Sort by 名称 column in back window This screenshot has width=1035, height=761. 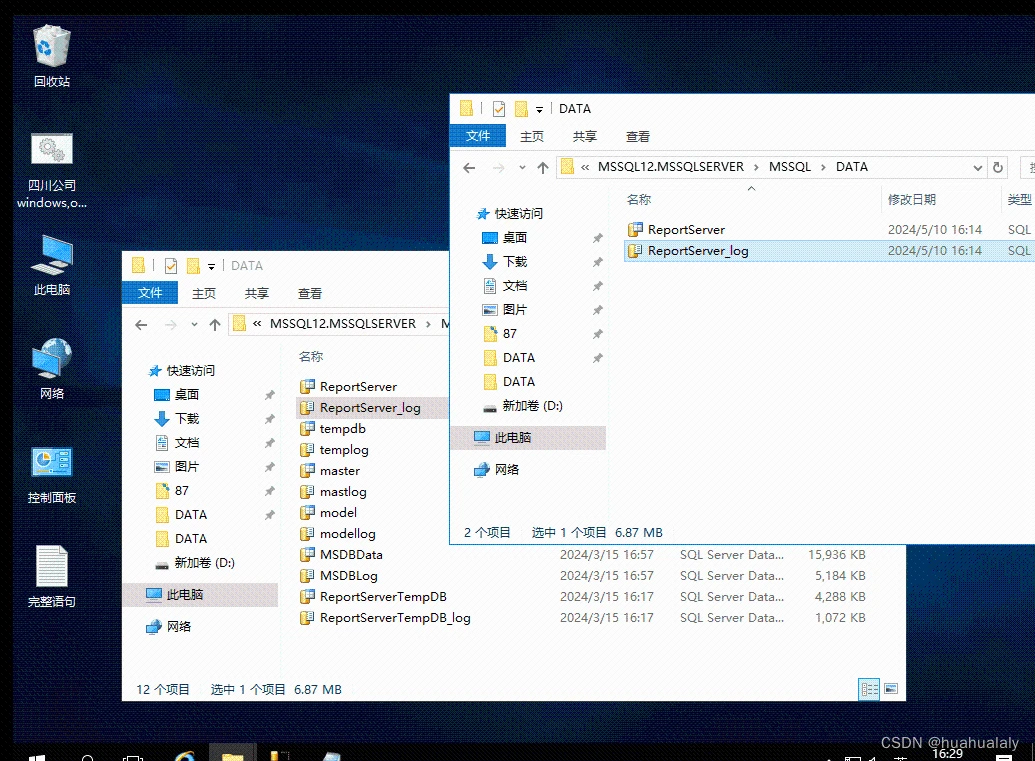(311, 356)
